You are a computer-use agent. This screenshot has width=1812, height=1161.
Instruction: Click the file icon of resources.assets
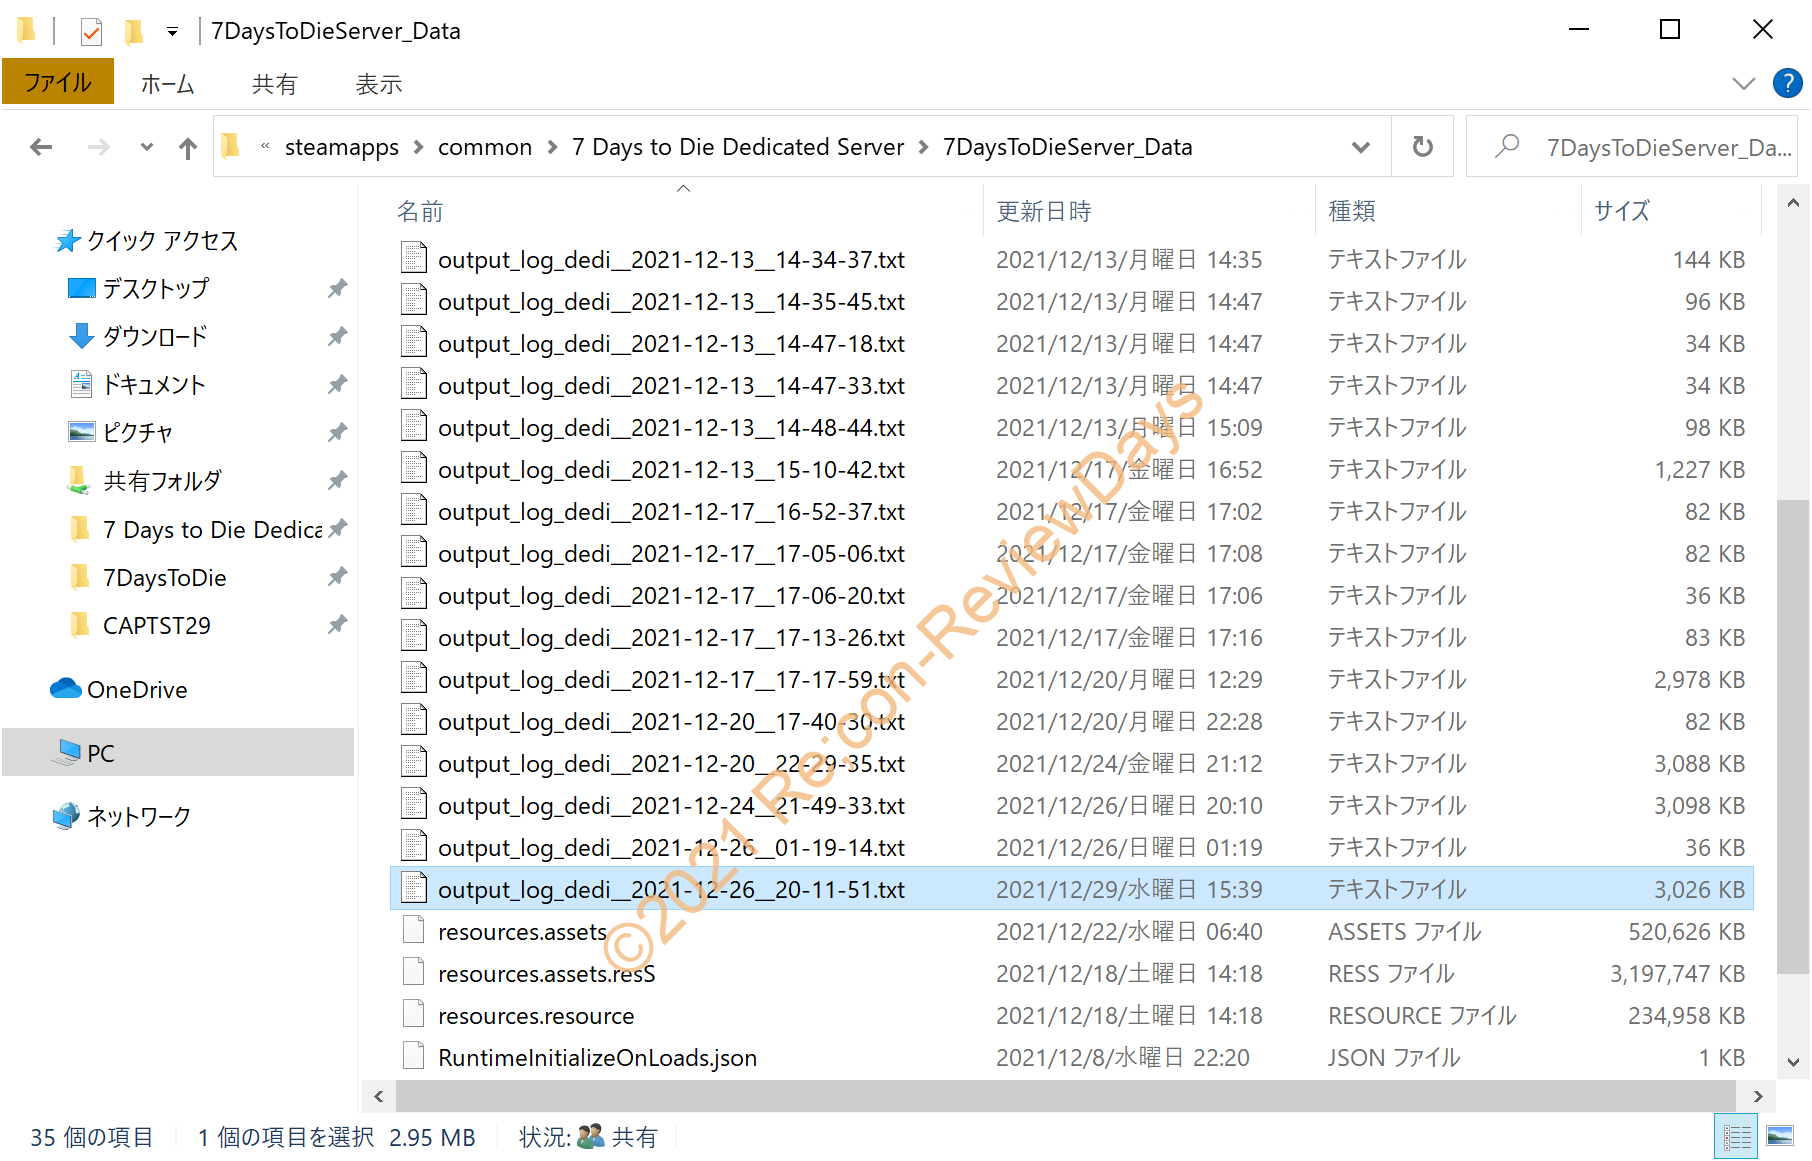(414, 931)
